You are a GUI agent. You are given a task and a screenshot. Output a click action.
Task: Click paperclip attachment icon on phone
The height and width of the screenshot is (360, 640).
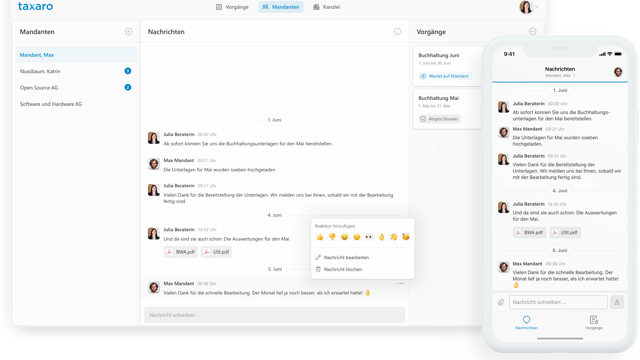501,302
